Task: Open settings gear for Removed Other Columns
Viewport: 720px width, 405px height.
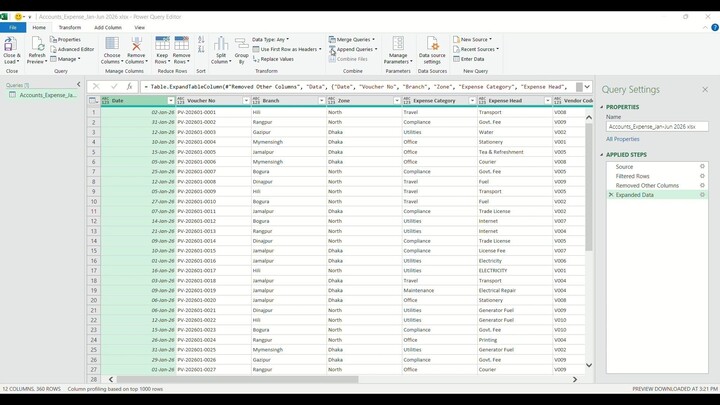Action: (702, 186)
